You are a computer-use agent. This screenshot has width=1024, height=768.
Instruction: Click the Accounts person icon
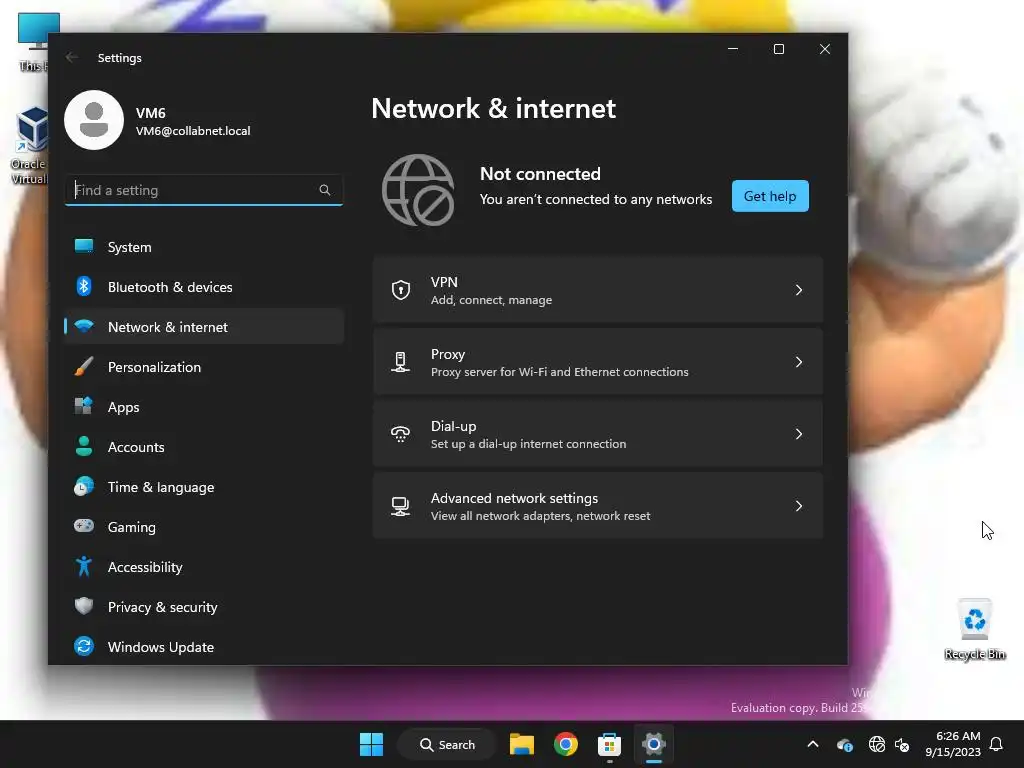(84, 446)
